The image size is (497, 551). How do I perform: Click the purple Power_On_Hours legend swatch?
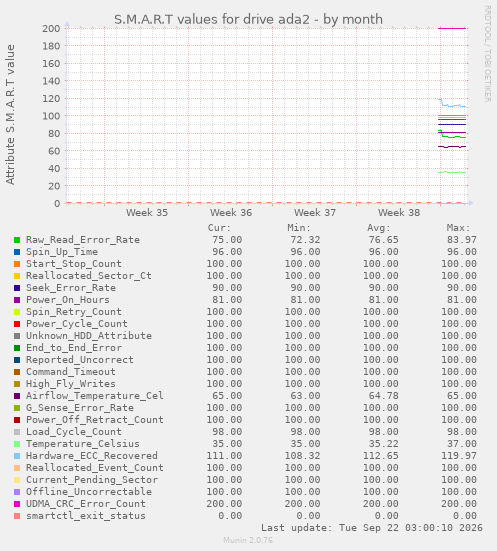[x=17, y=300]
